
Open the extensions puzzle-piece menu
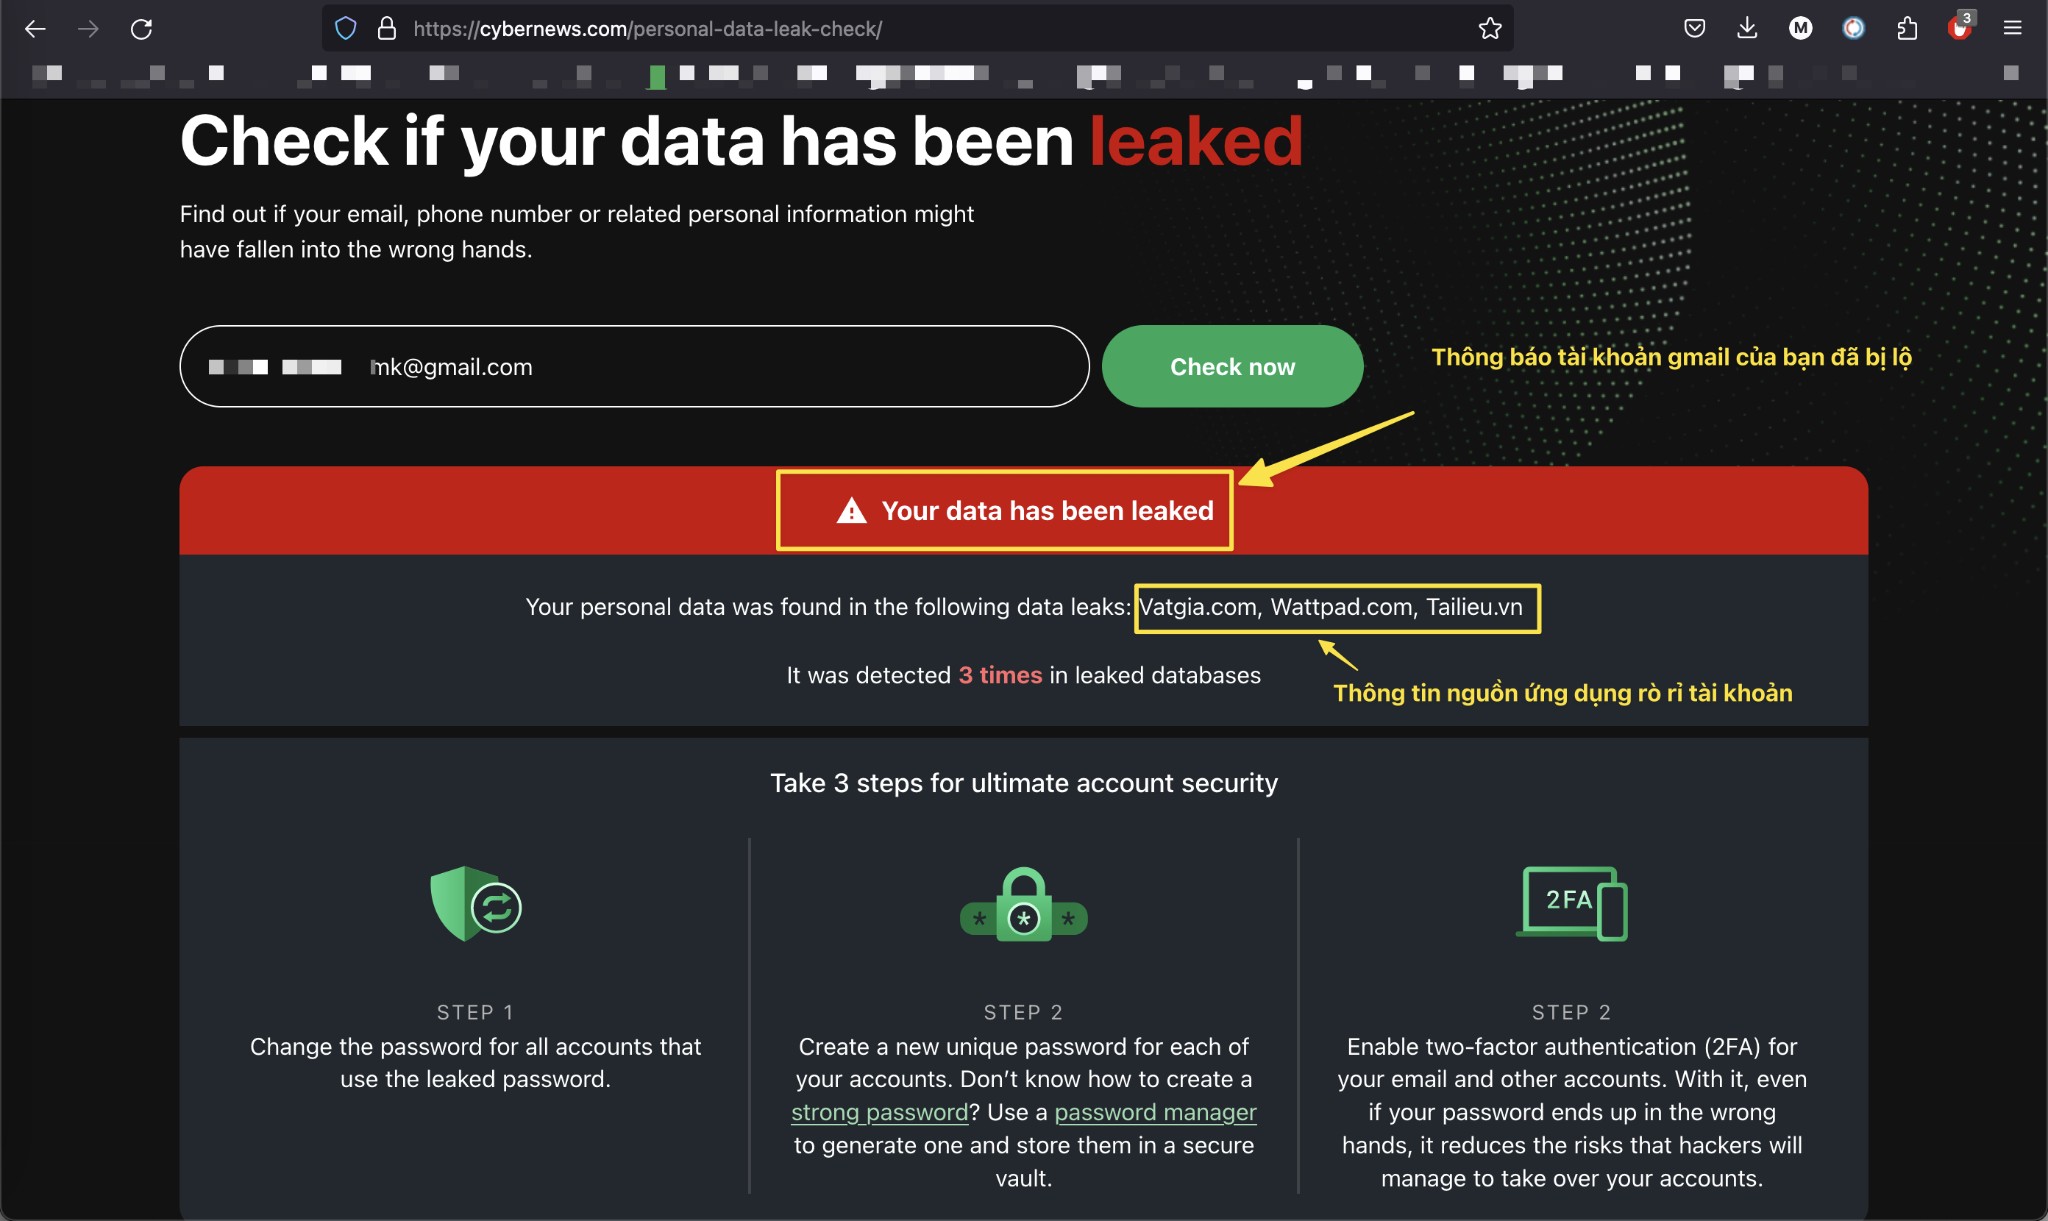pyautogui.click(x=1907, y=29)
